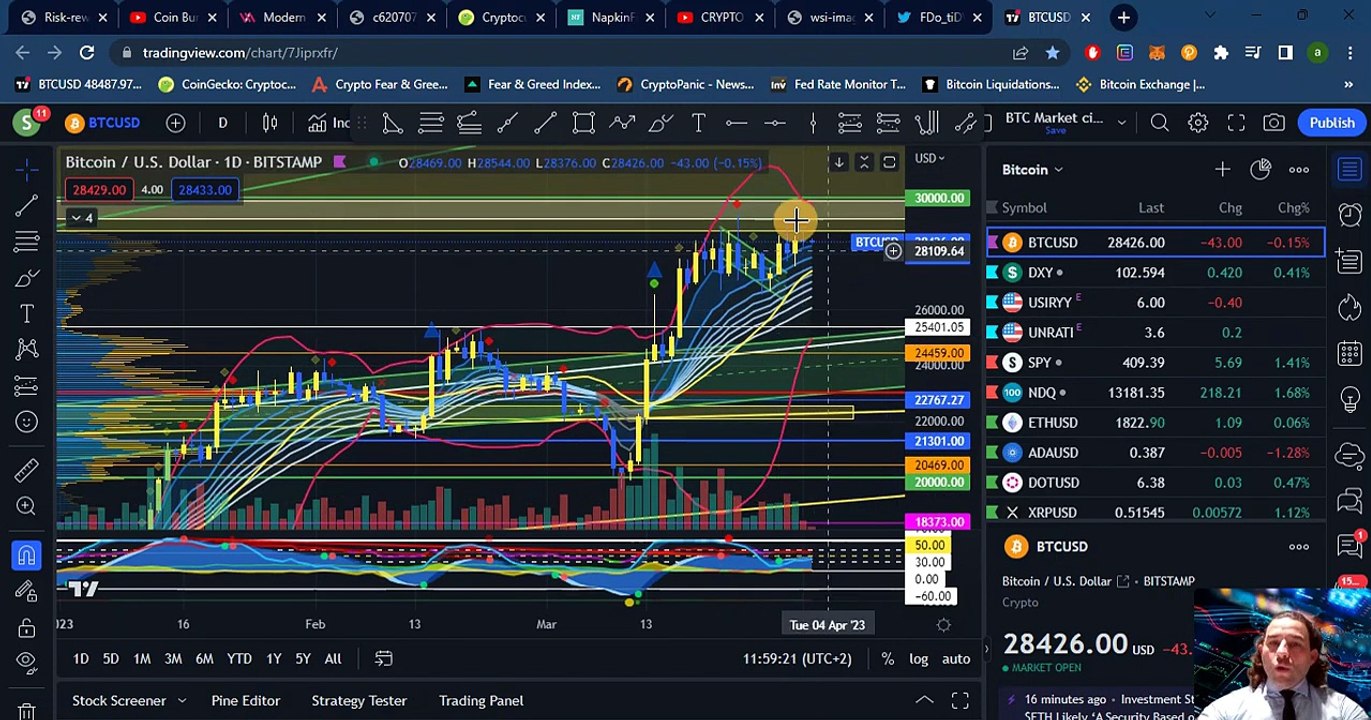Screen dimensions: 1371x720
Task: Select the YTD time range
Action: 239,659
